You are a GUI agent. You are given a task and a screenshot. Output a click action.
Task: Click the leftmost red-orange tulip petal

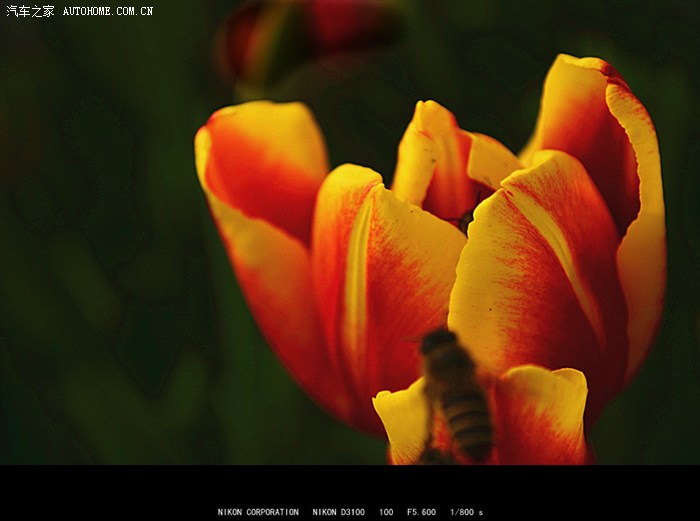(x=264, y=200)
